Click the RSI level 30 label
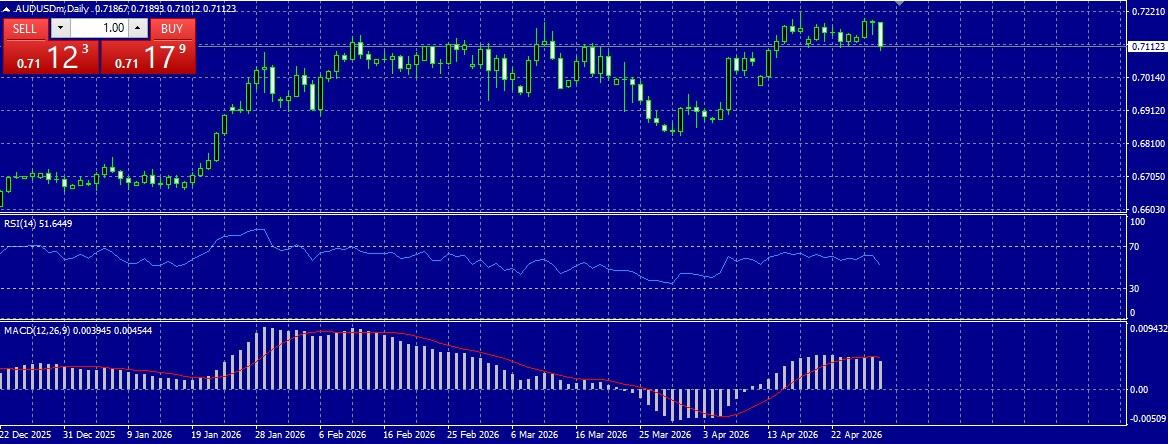This screenshot has height=444, width=1168. (x=1136, y=288)
